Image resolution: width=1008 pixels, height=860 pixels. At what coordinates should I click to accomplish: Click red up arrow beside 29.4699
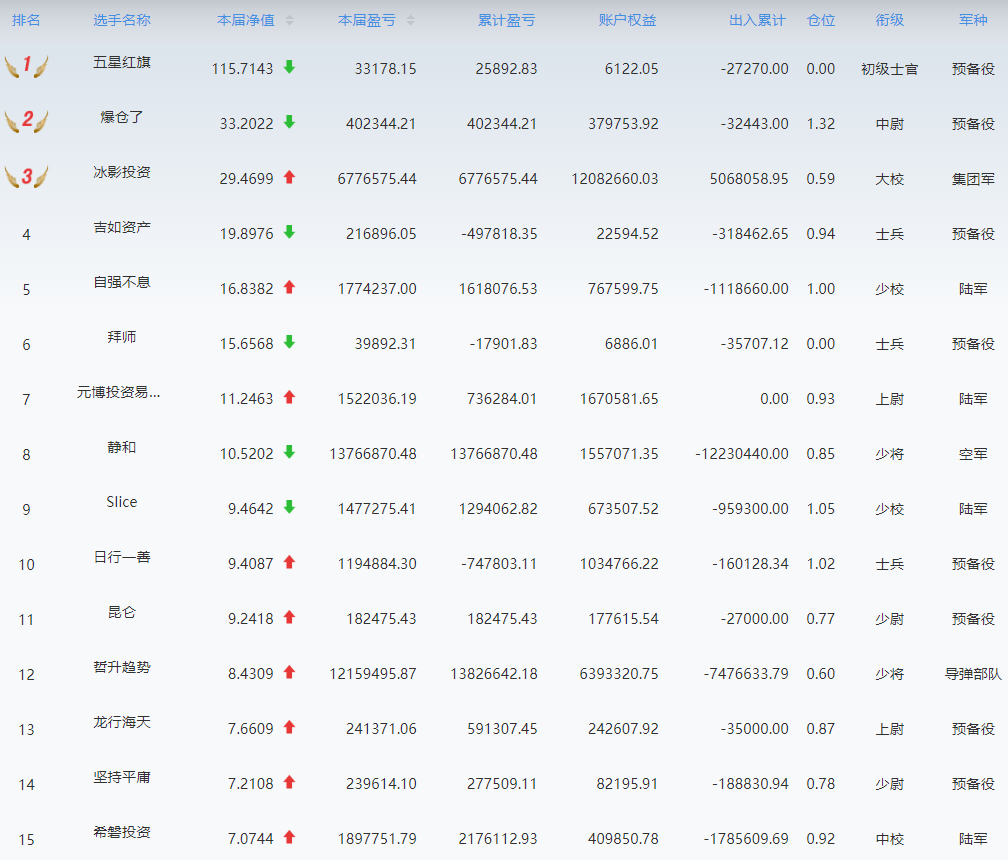pos(289,177)
